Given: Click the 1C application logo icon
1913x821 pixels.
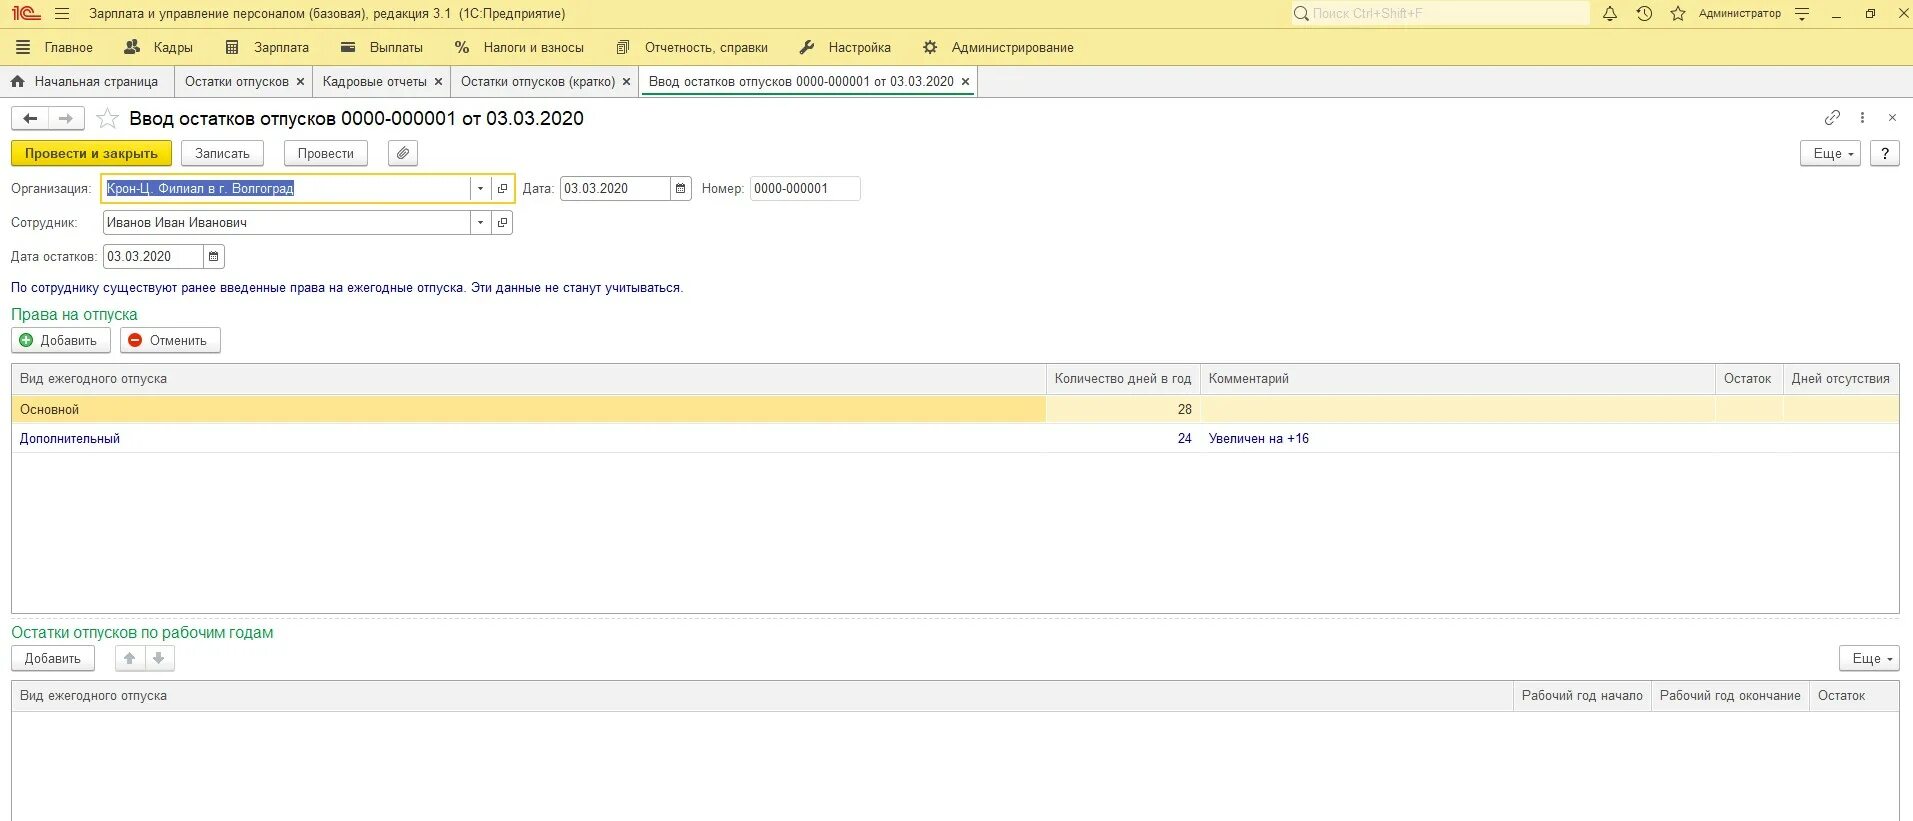Looking at the screenshot, I should pyautogui.click(x=26, y=14).
